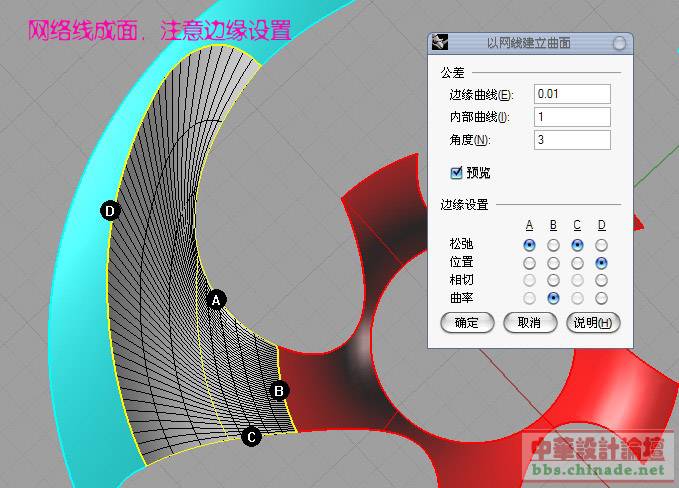The height and width of the screenshot is (488, 679).
Task: Select 松弛 option for edge A
Action: tap(529, 245)
